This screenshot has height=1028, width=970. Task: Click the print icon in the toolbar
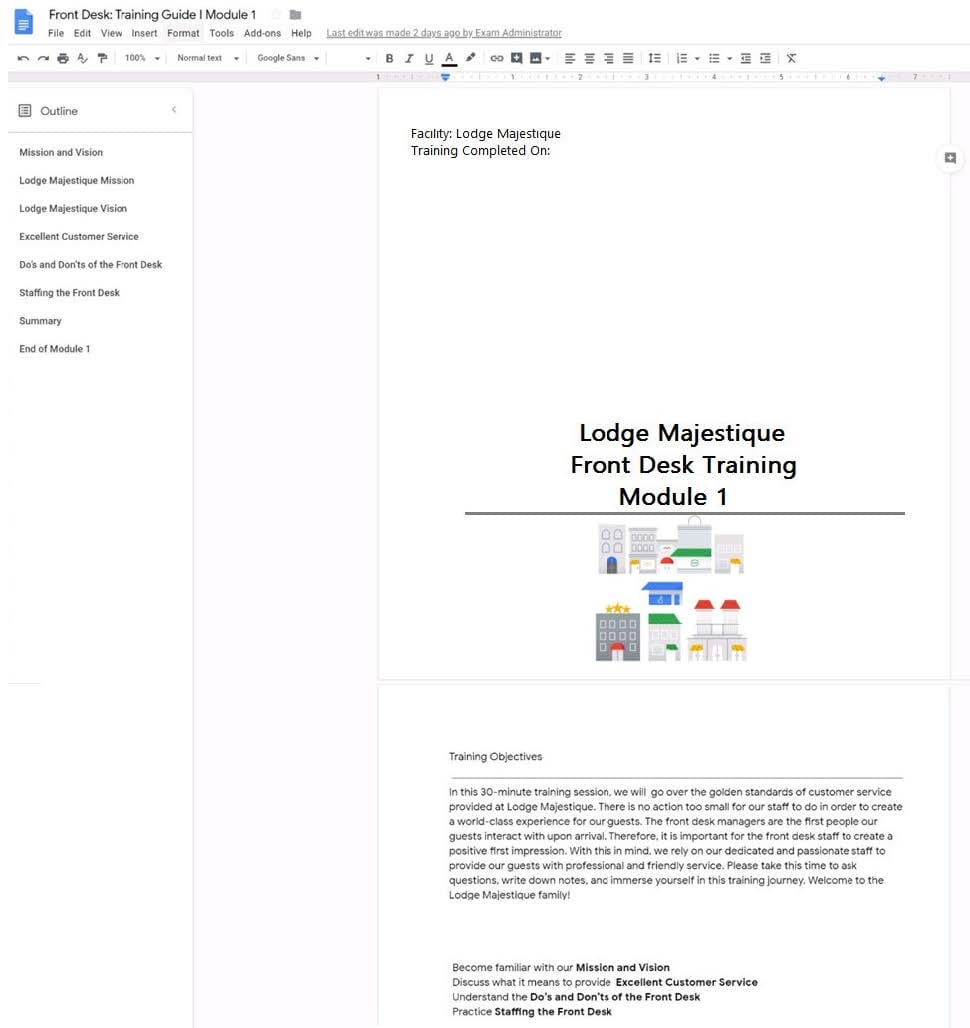click(x=63, y=58)
